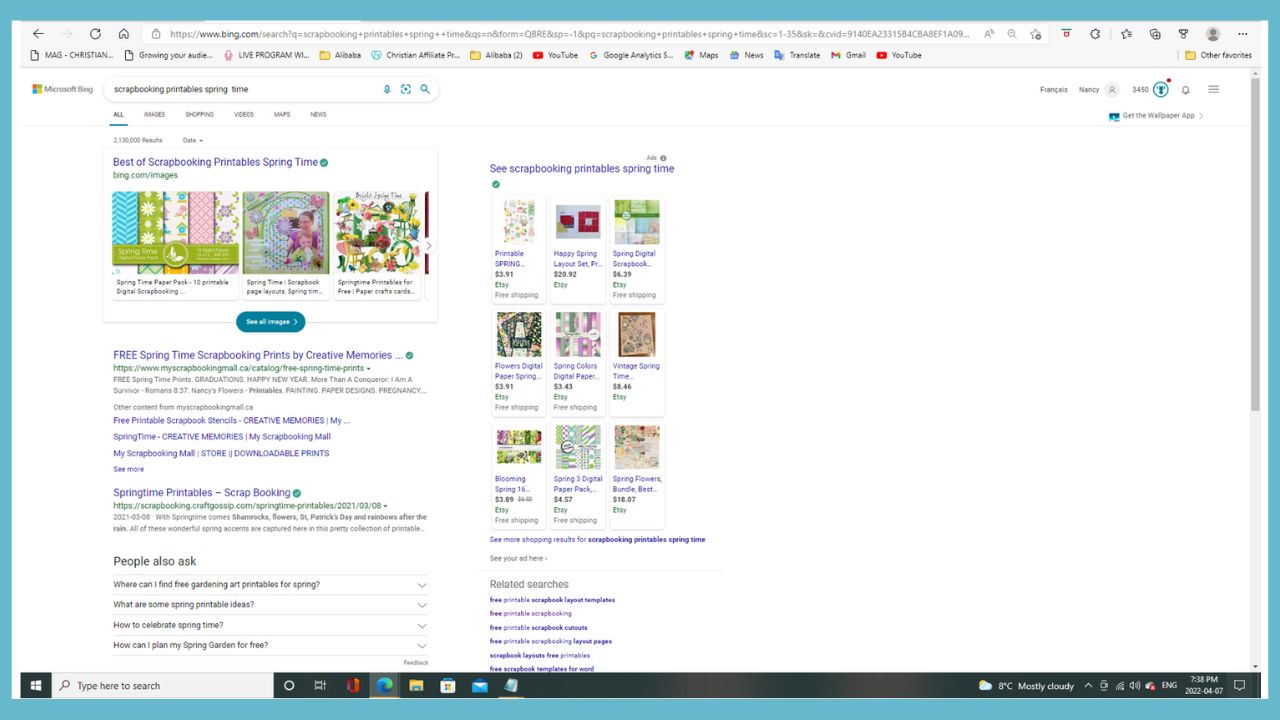Click the Bing search magnifier button
The height and width of the screenshot is (720, 1280).
(x=425, y=89)
